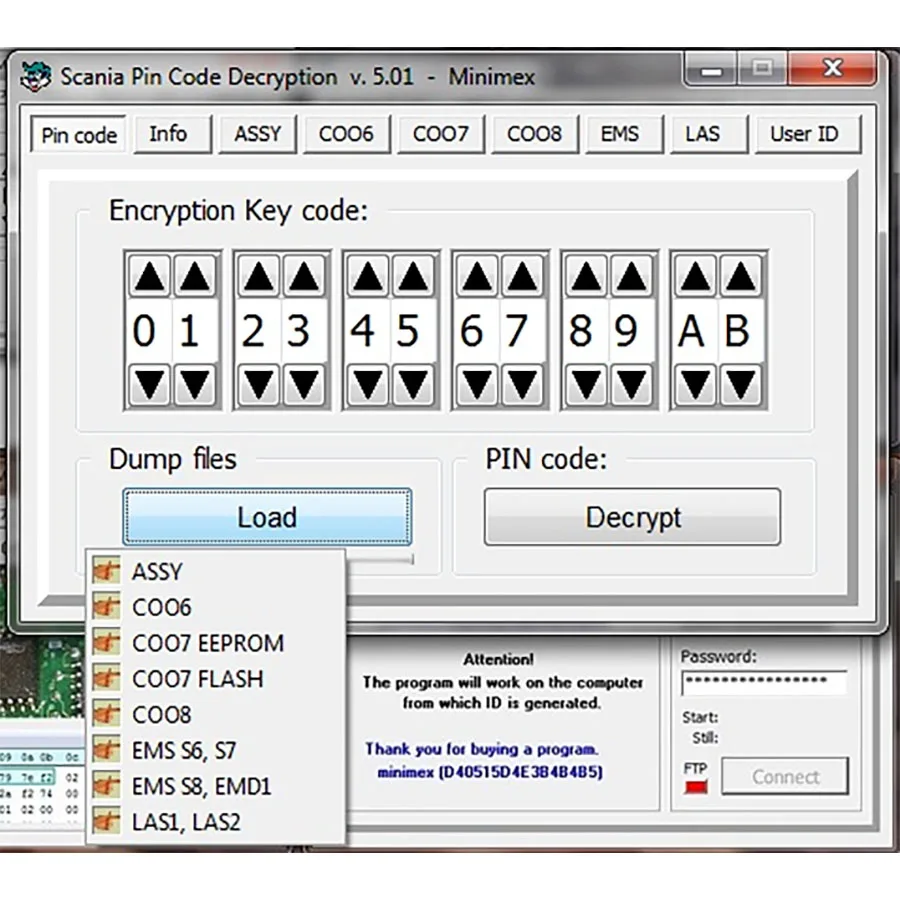The height and width of the screenshot is (900, 900).
Task: Select COO7 EEPROM dump option
Action: tap(215, 643)
